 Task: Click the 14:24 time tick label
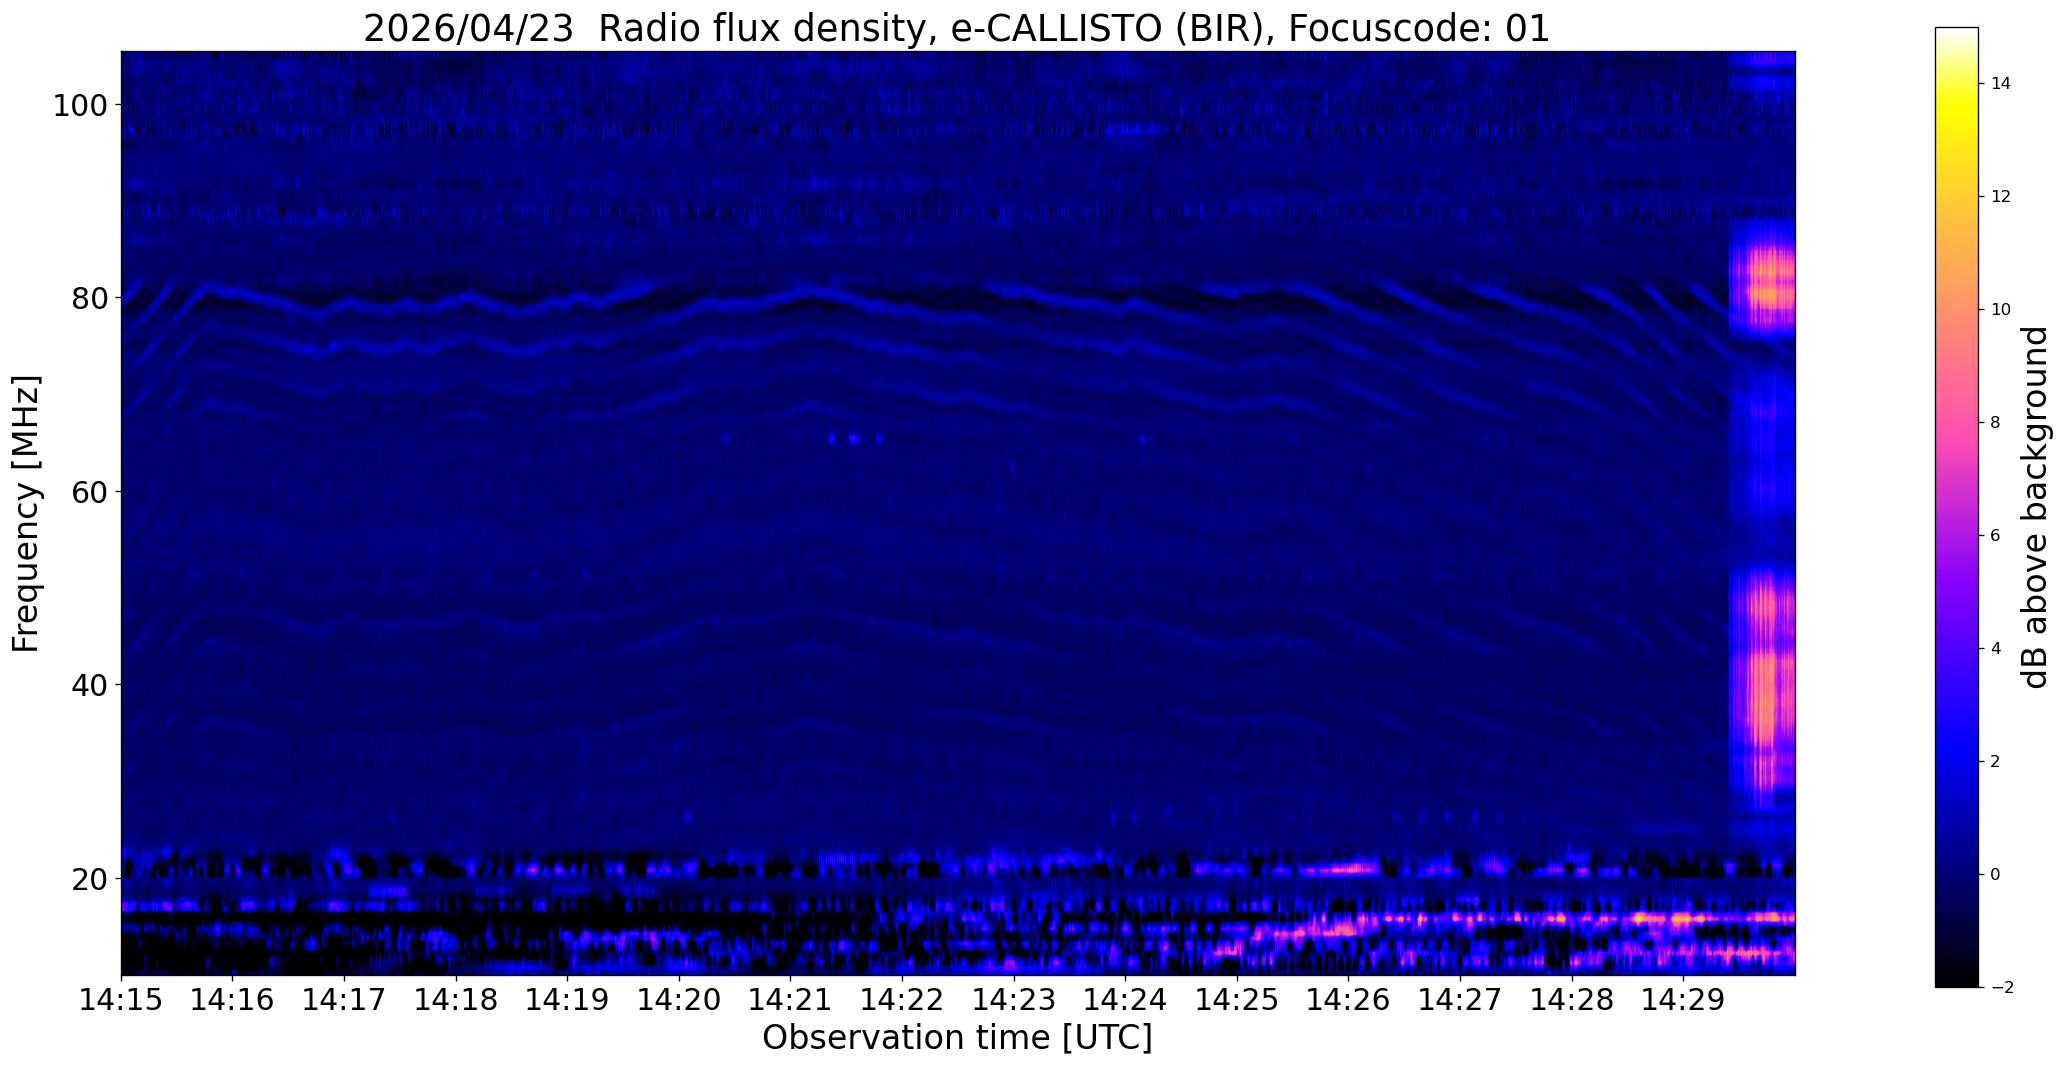(1125, 1000)
